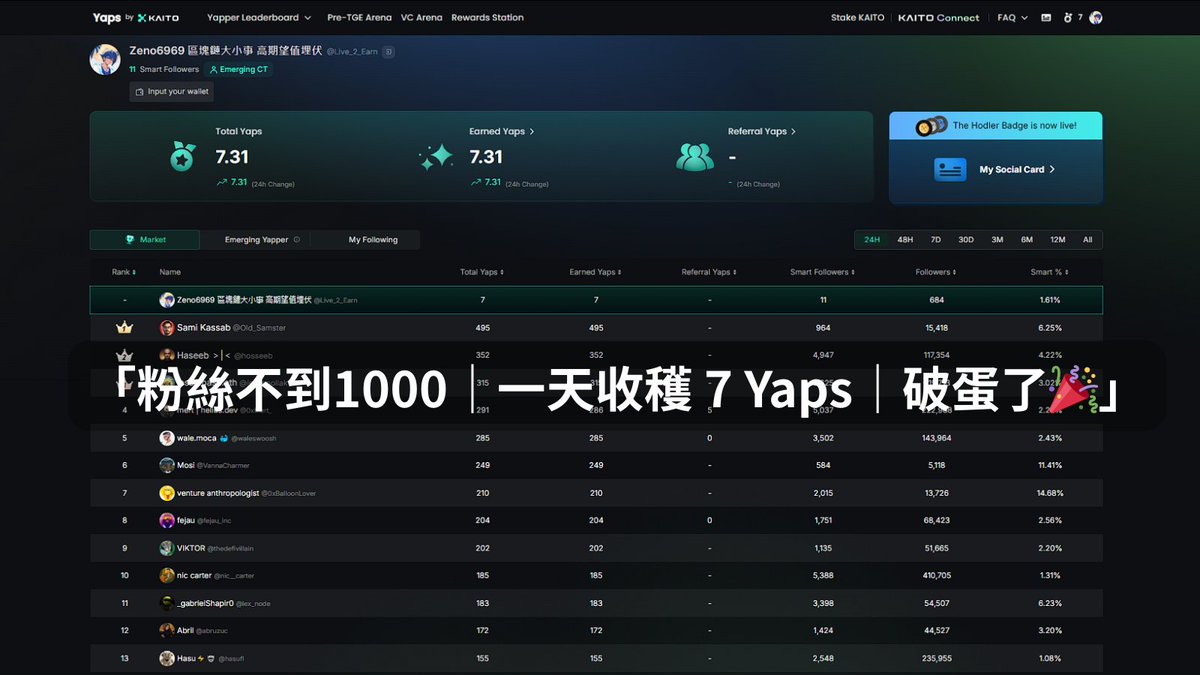Click the small icon after @Live_2_Earn handle

point(389,51)
